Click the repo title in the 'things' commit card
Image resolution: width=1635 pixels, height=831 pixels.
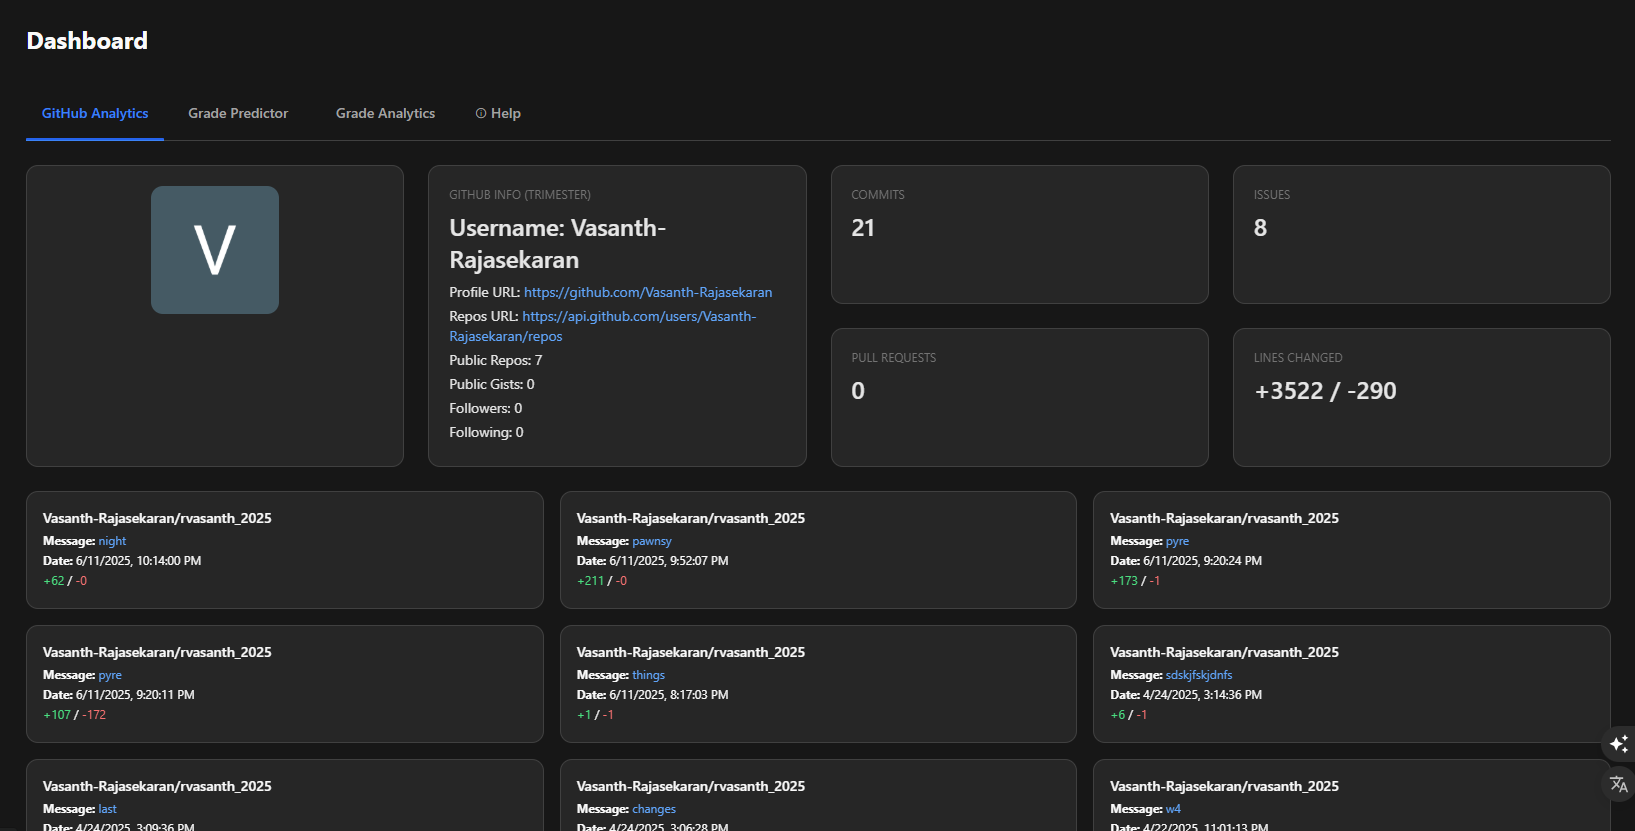point(691,652)
